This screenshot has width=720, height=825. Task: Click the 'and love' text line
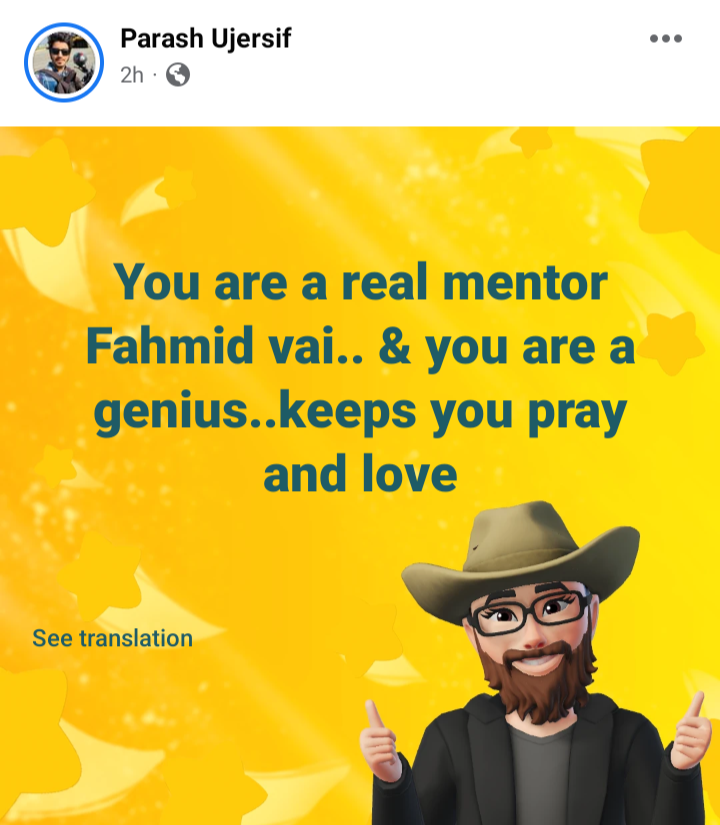(360, 474)
